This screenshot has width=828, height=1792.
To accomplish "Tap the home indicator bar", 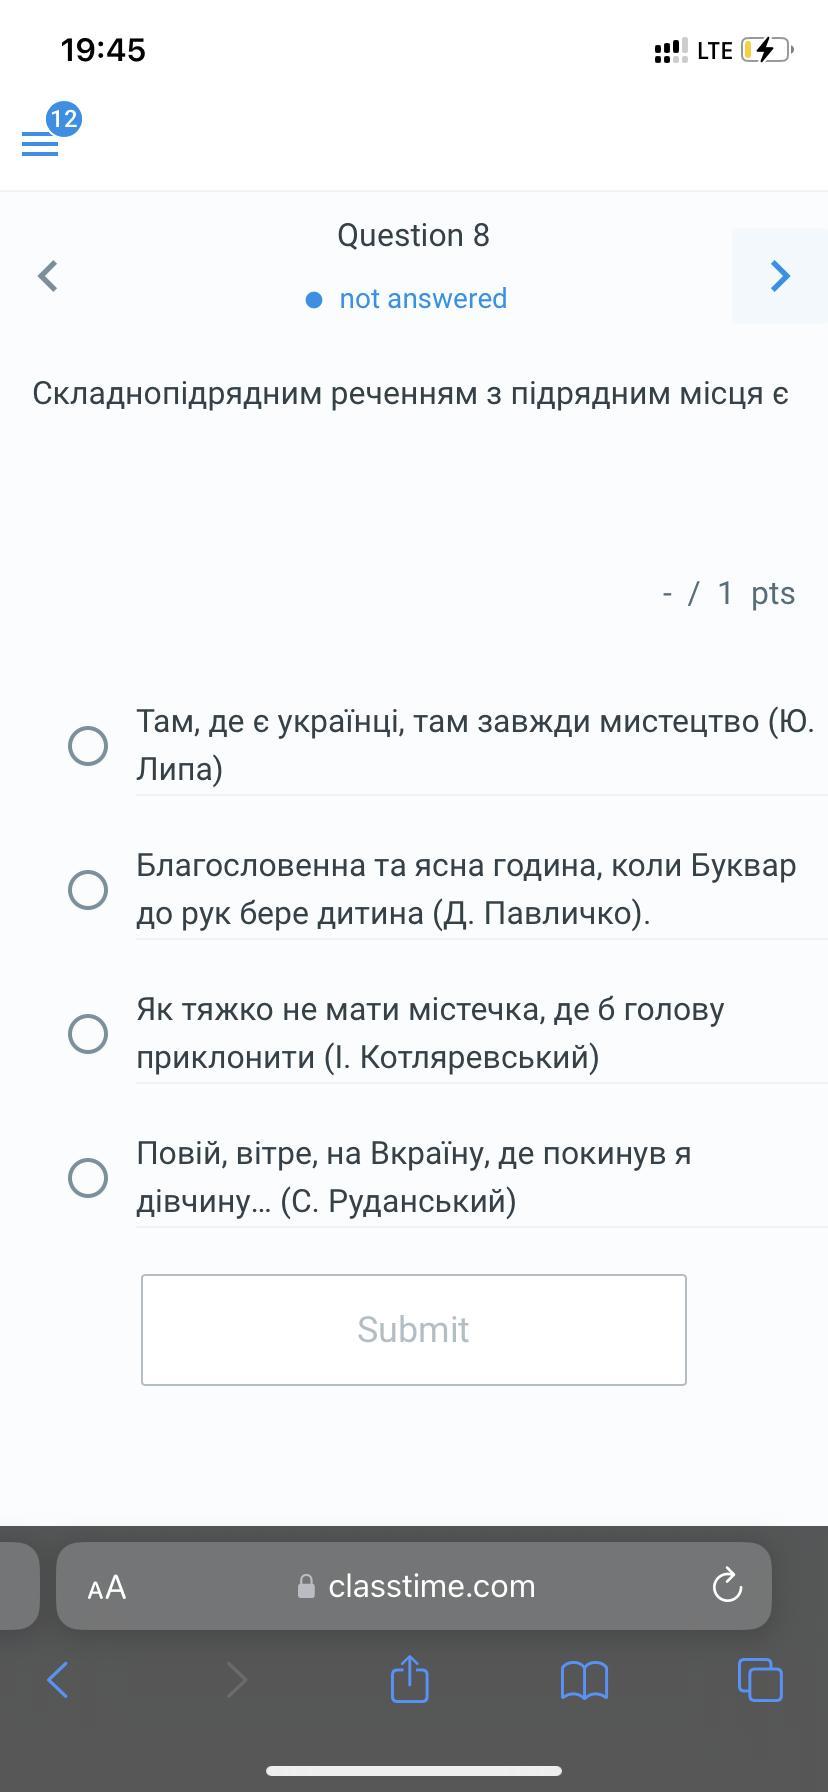I will (414, 1771).
